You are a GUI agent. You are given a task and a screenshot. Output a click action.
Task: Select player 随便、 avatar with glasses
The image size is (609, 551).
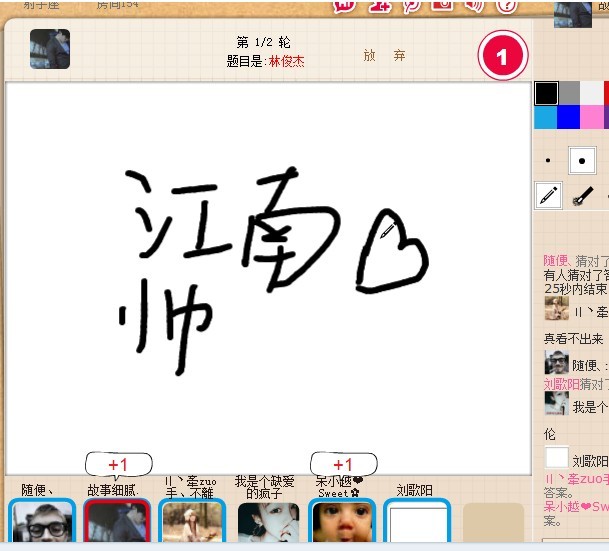[42, 521]
